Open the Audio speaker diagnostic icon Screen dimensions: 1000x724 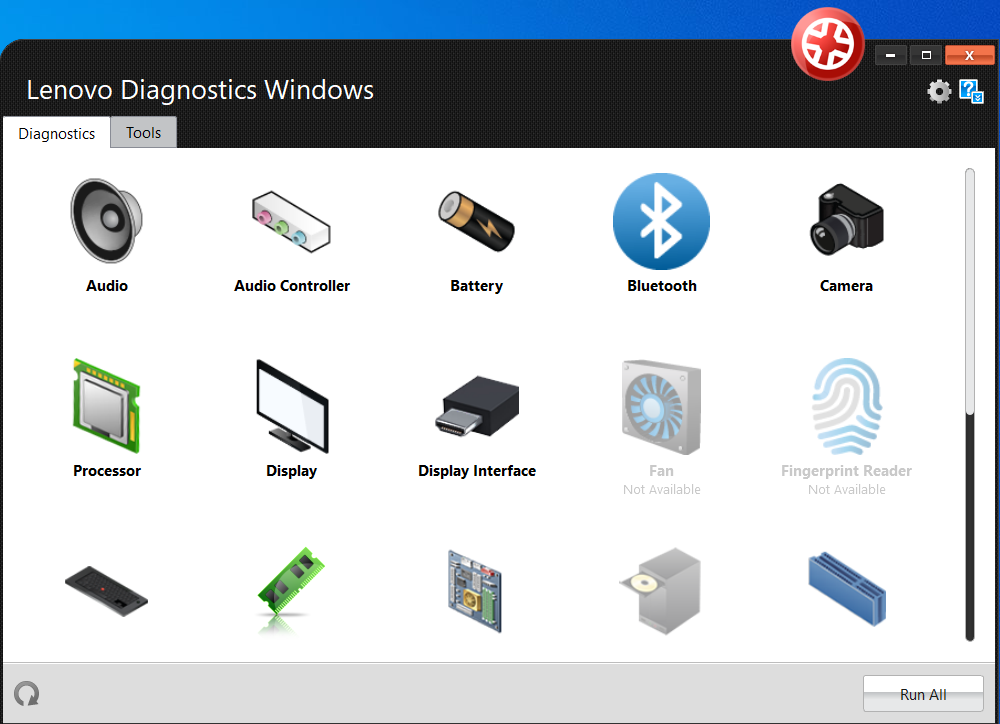[x=107, y=221]
